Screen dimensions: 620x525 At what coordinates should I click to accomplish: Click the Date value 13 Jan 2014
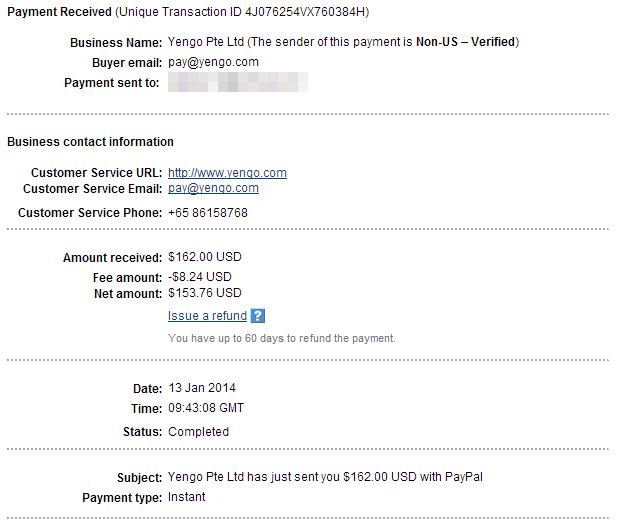pos(202,388)
